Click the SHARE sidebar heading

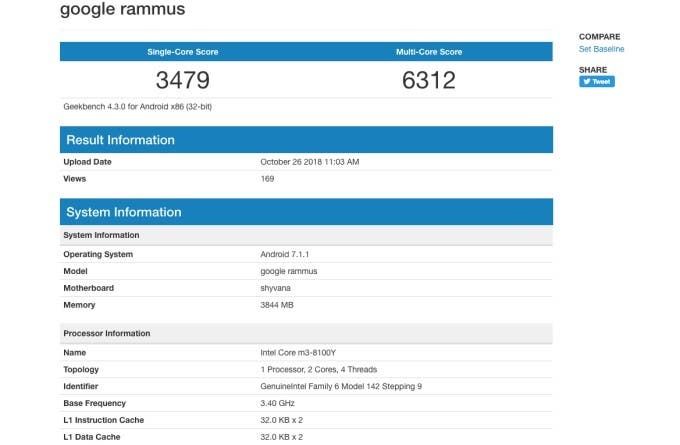pos(593,70)
